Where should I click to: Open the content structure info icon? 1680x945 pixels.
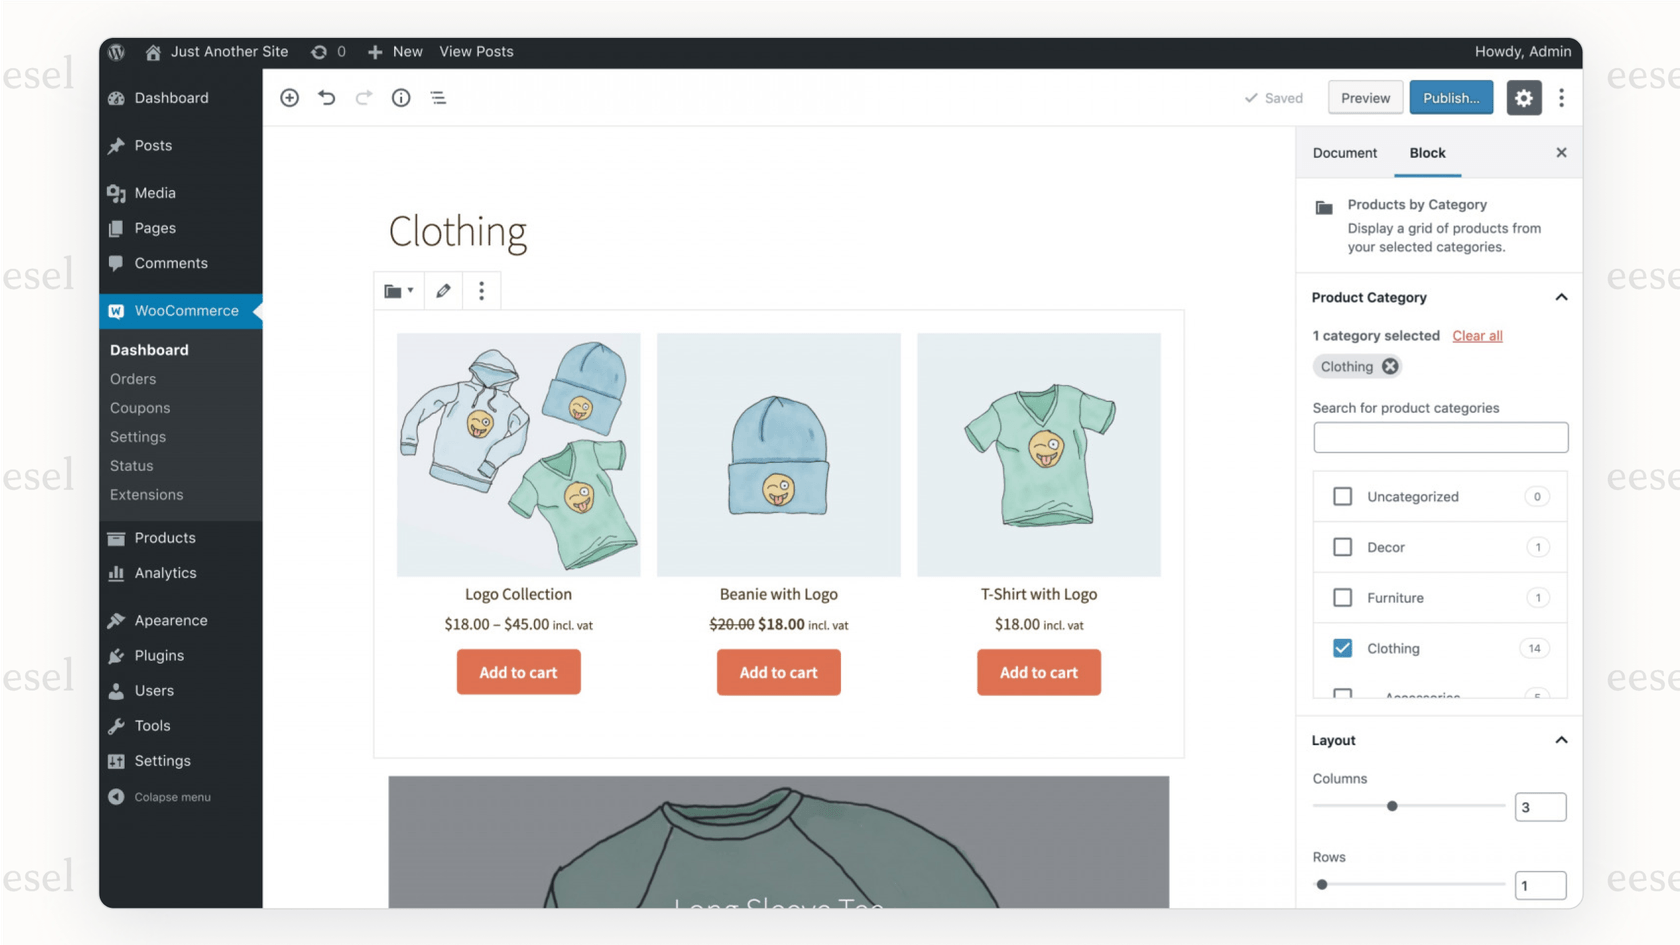(x=401, y=97)
